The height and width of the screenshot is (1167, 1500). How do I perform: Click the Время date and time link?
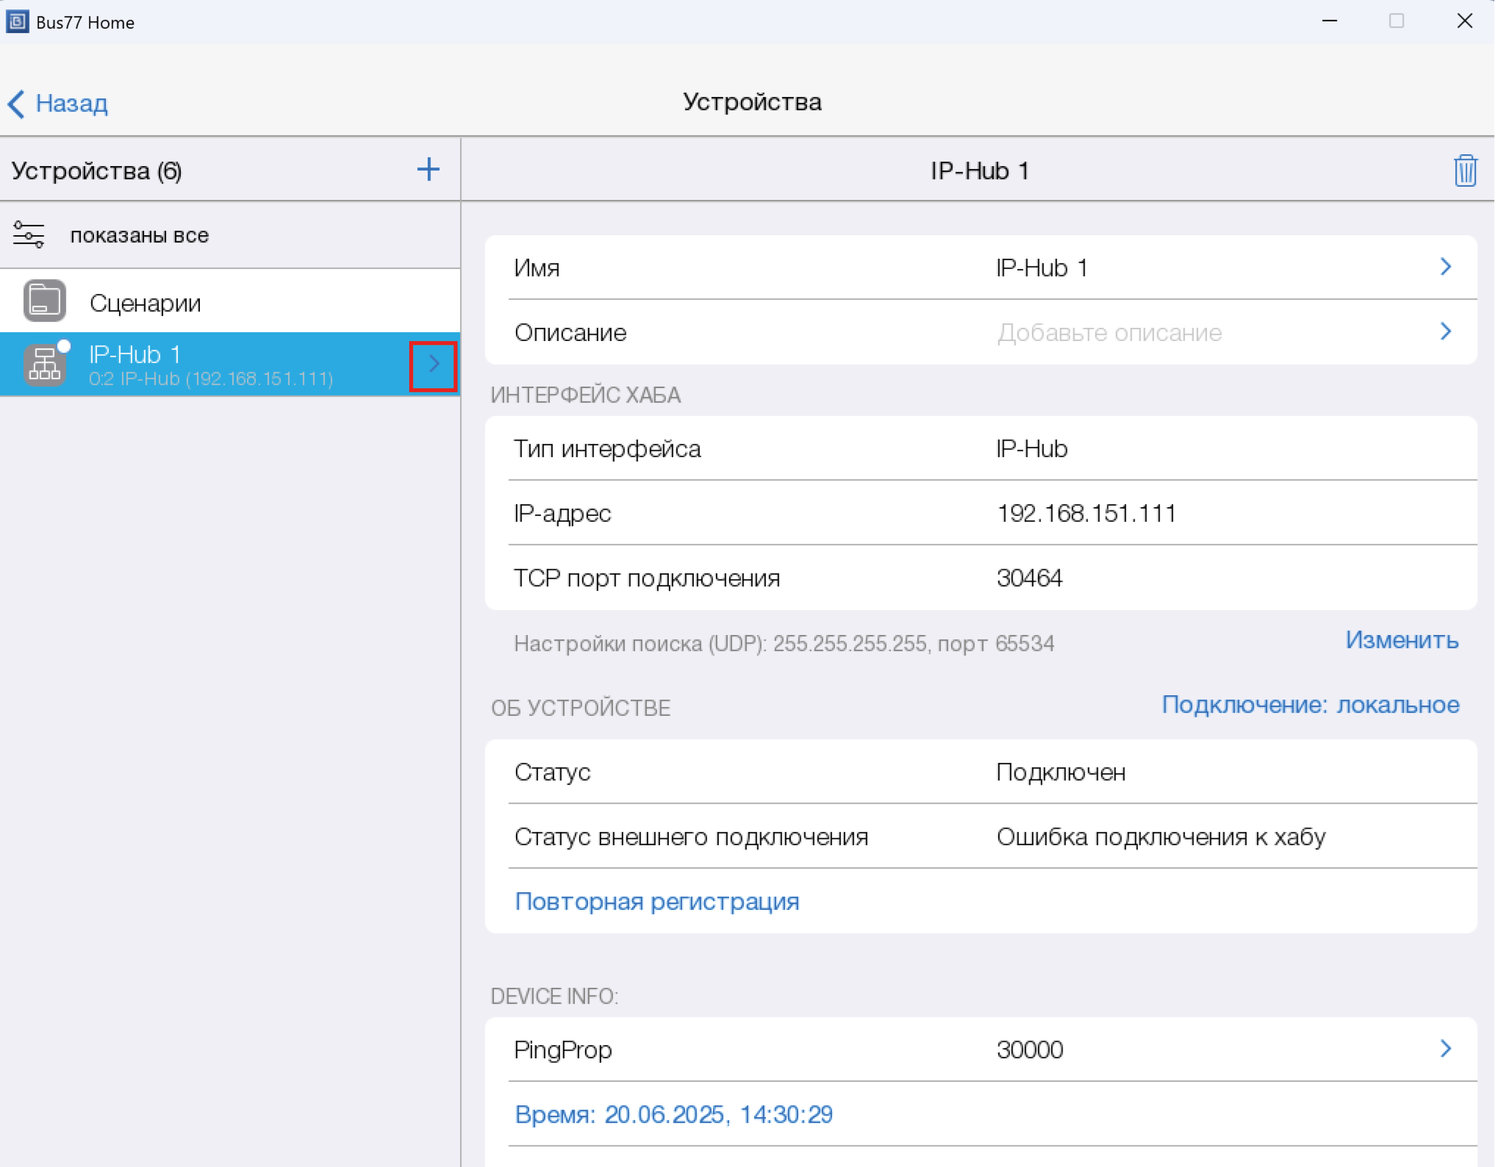pos(673,1115)
